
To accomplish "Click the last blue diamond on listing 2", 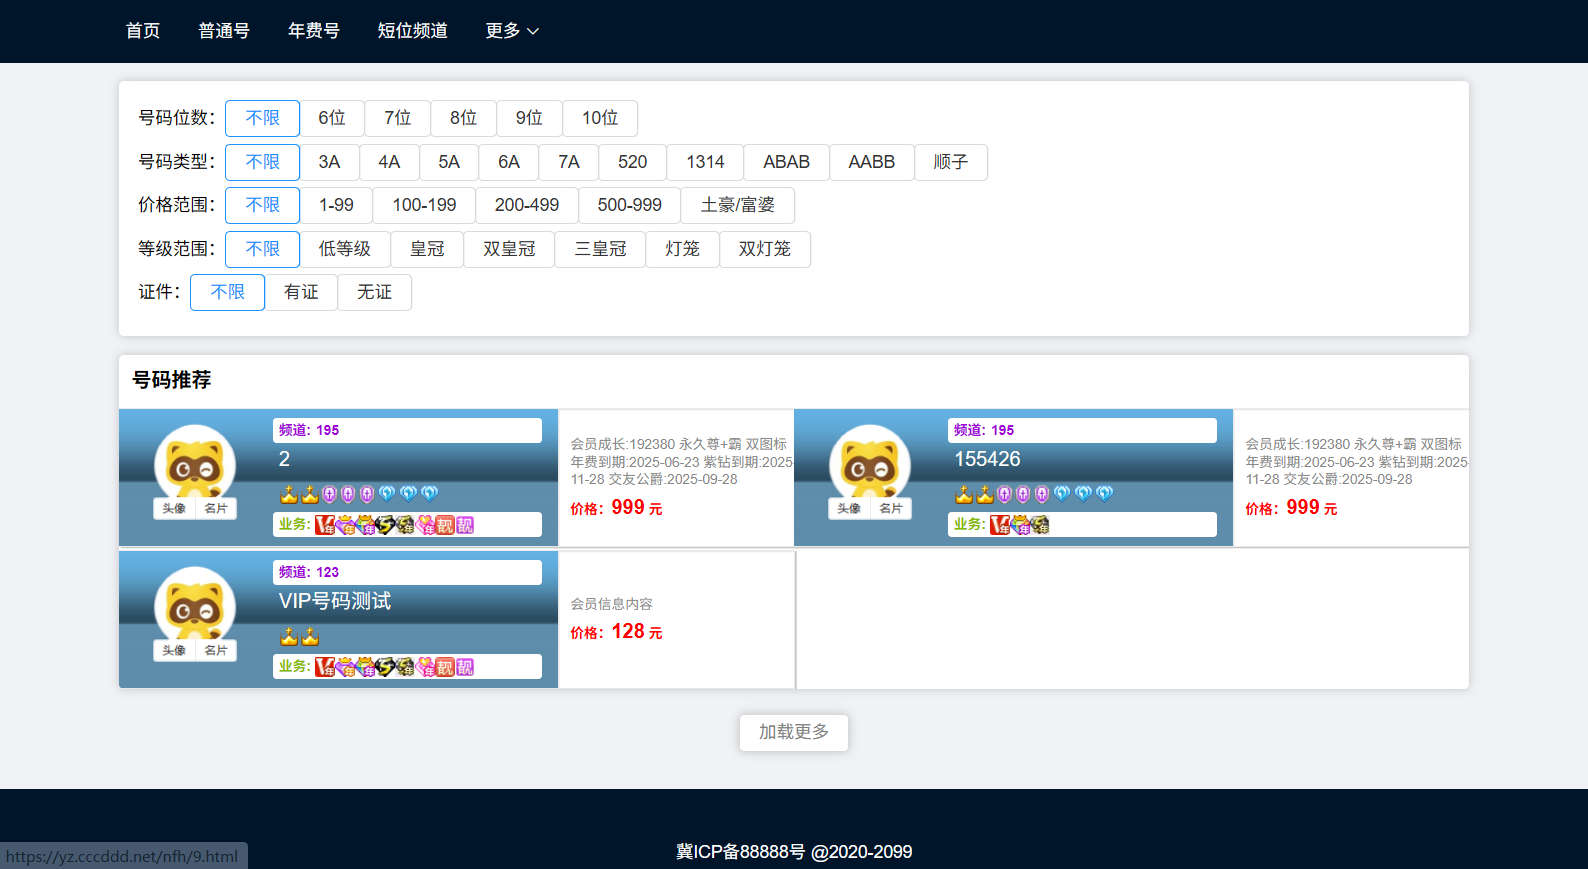I will tap(429, 494).
